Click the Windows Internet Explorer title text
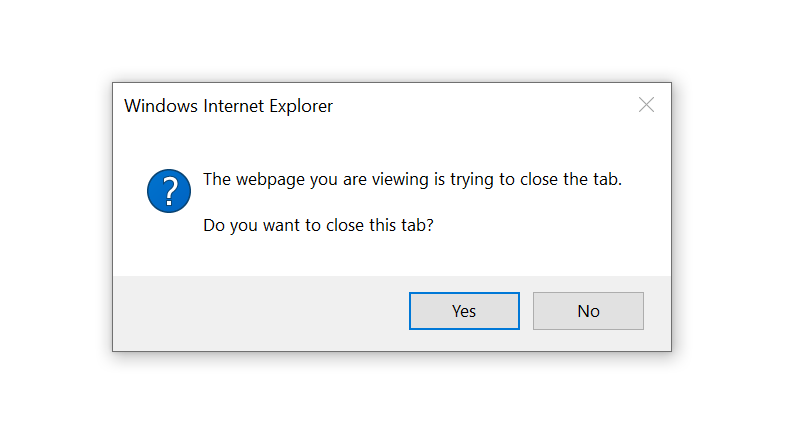 pyautogui.click(x=229, y=106)
